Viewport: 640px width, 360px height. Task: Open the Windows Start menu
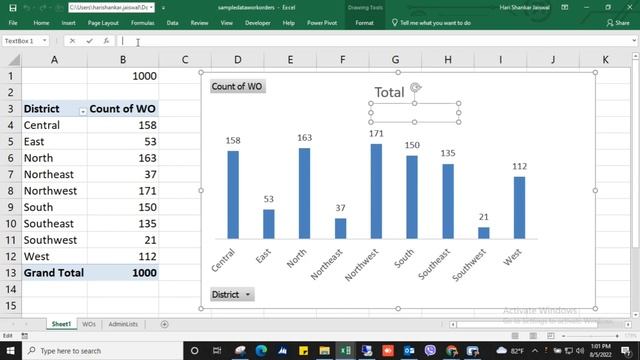point(10,351)
